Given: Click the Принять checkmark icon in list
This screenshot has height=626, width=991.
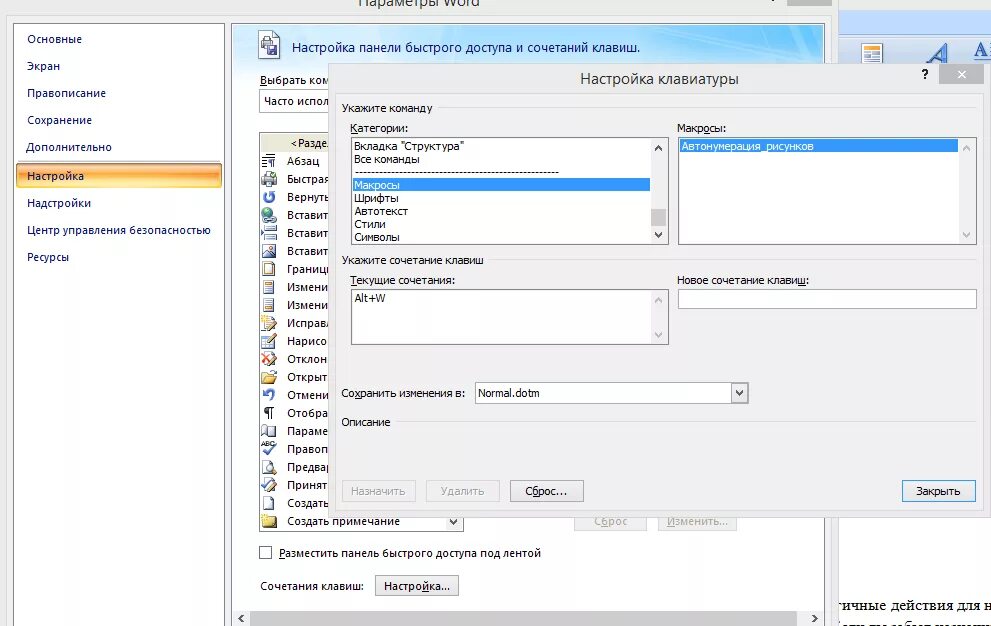Looking at the screenshot, I should click(x=269, y=485).
